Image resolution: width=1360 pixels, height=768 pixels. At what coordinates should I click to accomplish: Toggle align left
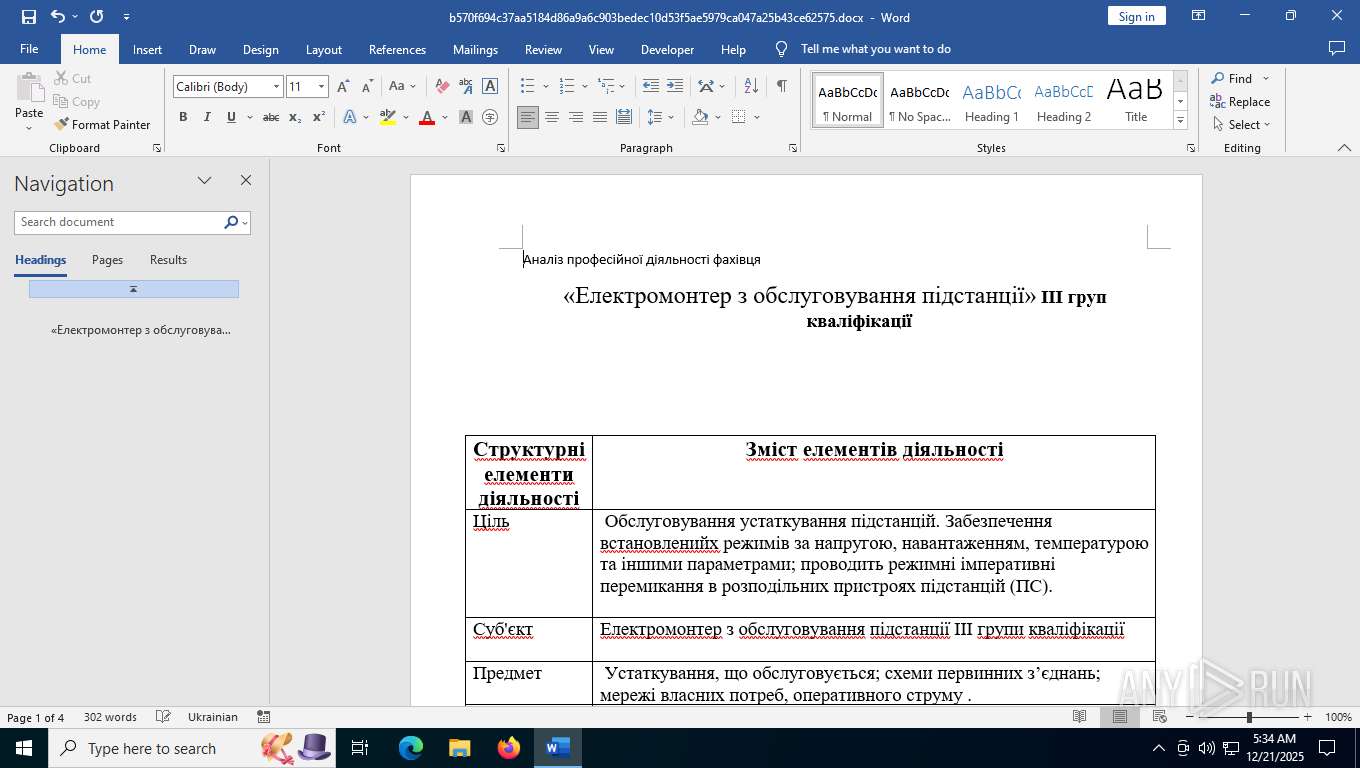click(x=528, y=118)
